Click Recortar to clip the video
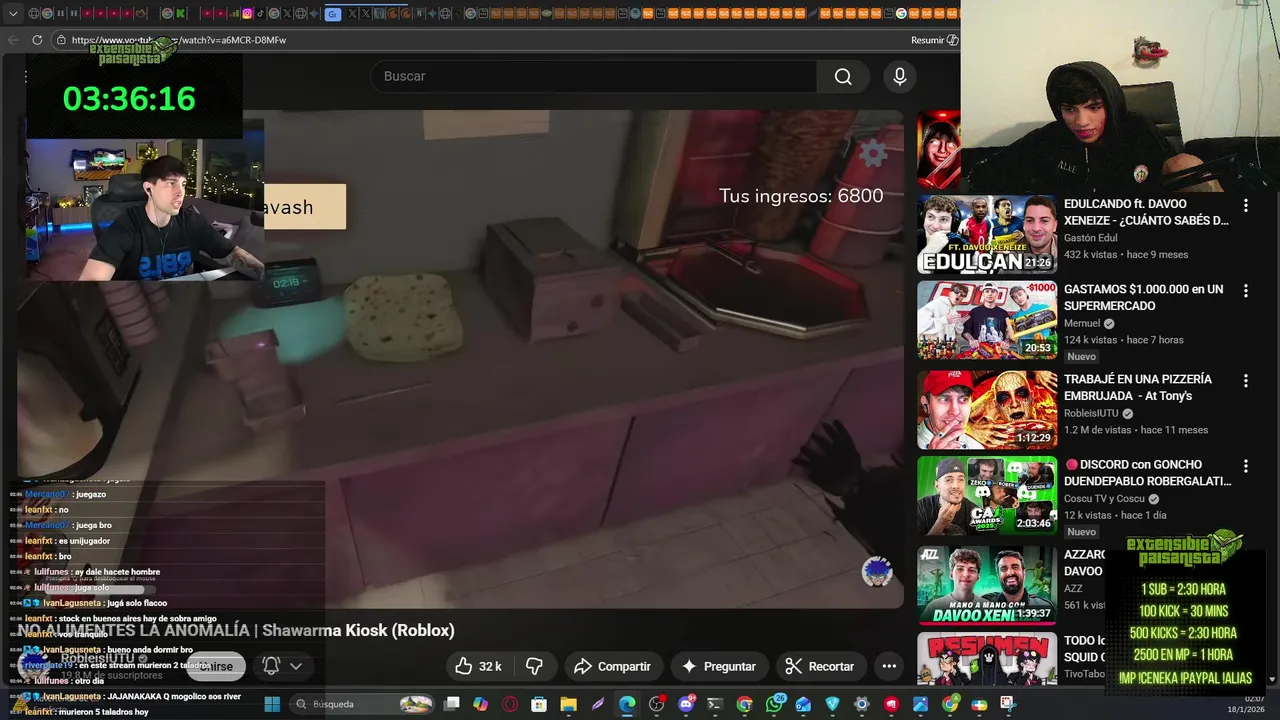 820,666
